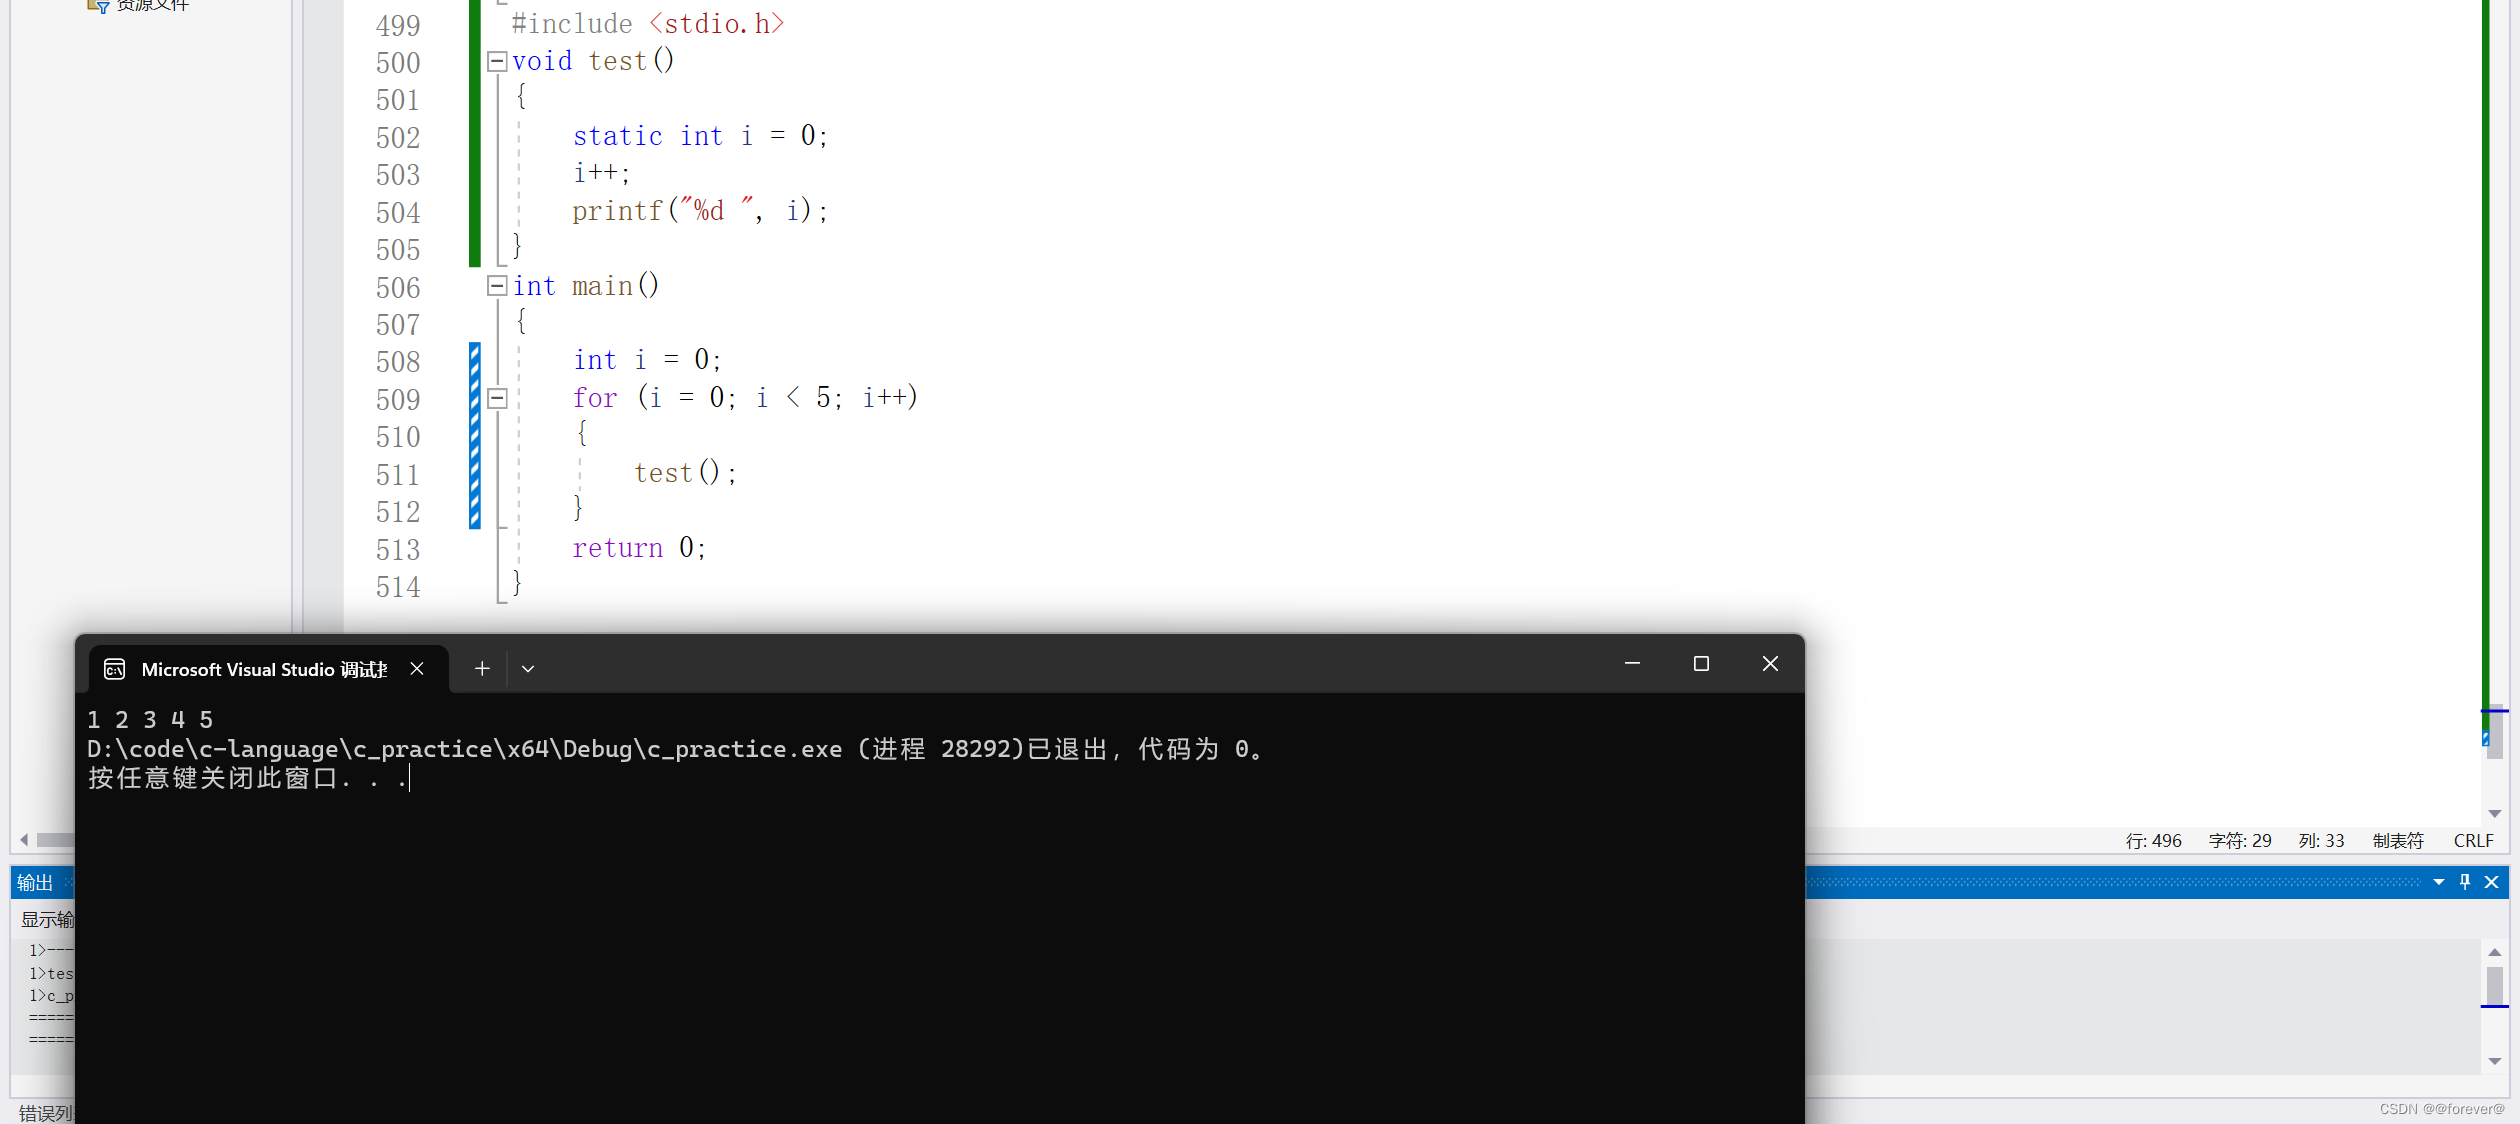Maximize the debug console window
Viewport: 2520px width, 1124px height.
[1701, 664]
